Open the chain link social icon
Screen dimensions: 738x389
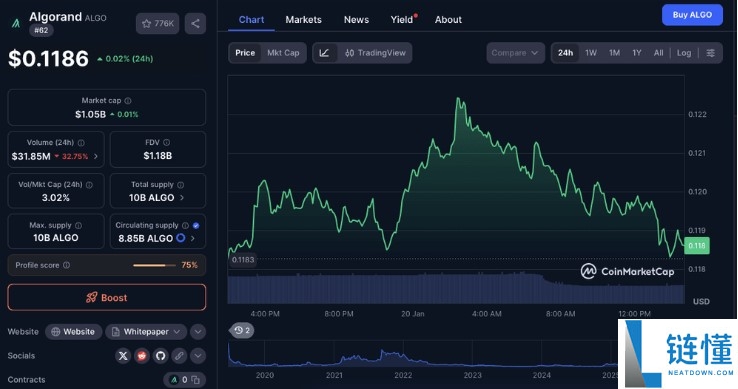(x=179, y=356)
